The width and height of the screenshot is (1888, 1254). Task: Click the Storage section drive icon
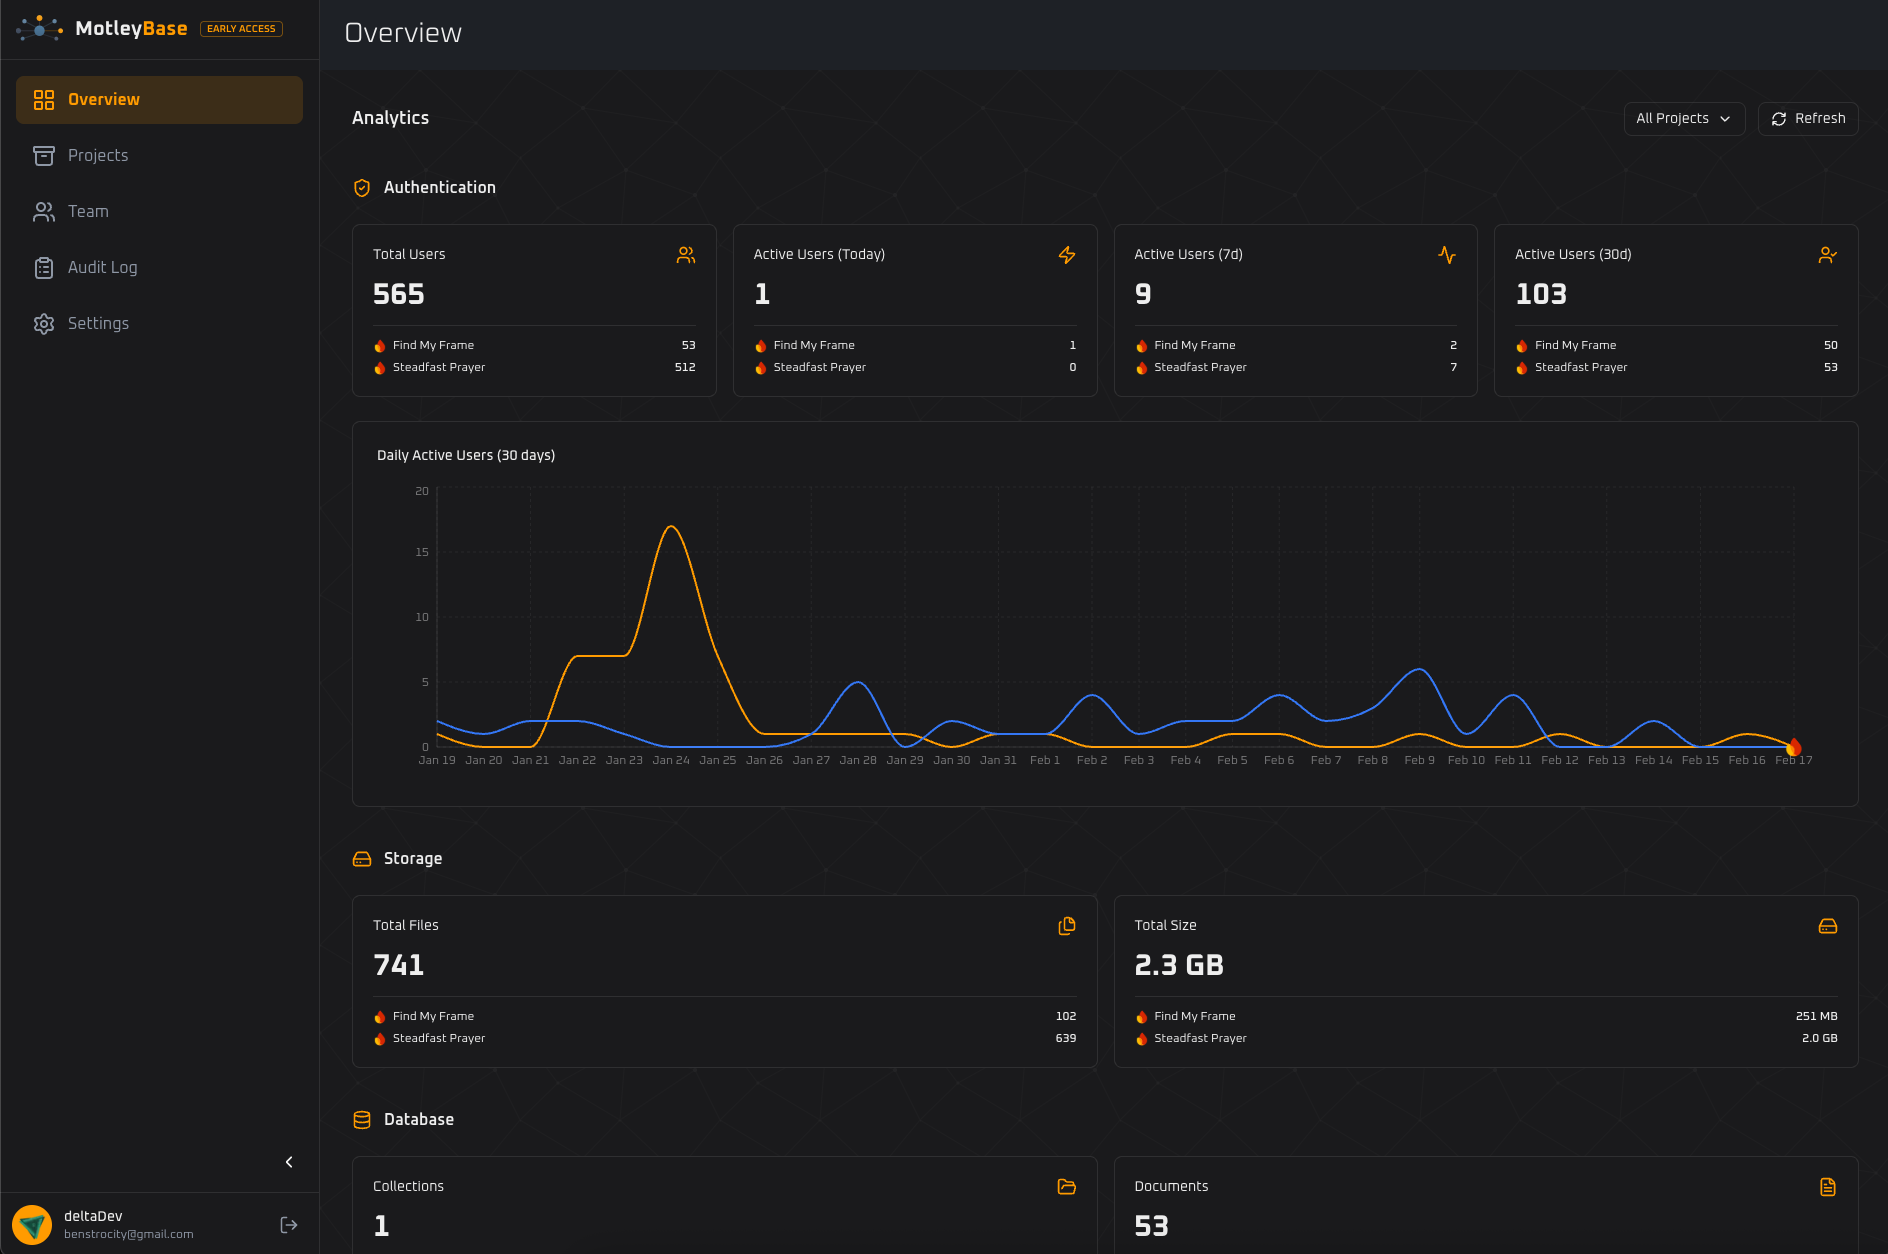click(361, 858)
